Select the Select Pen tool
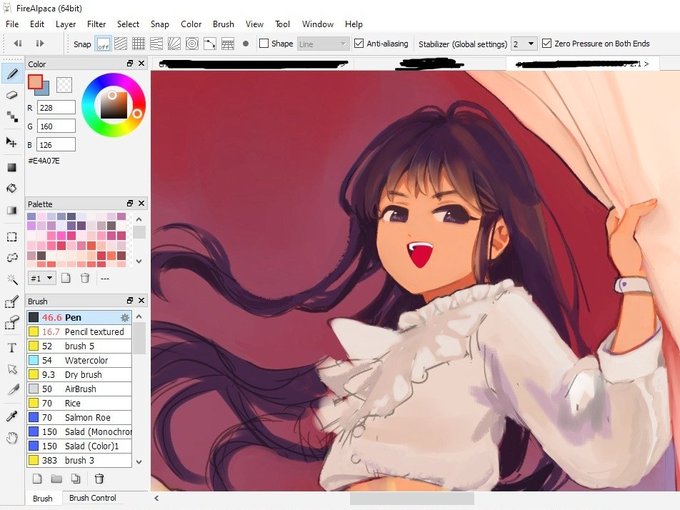 click(x=12, y=301)
